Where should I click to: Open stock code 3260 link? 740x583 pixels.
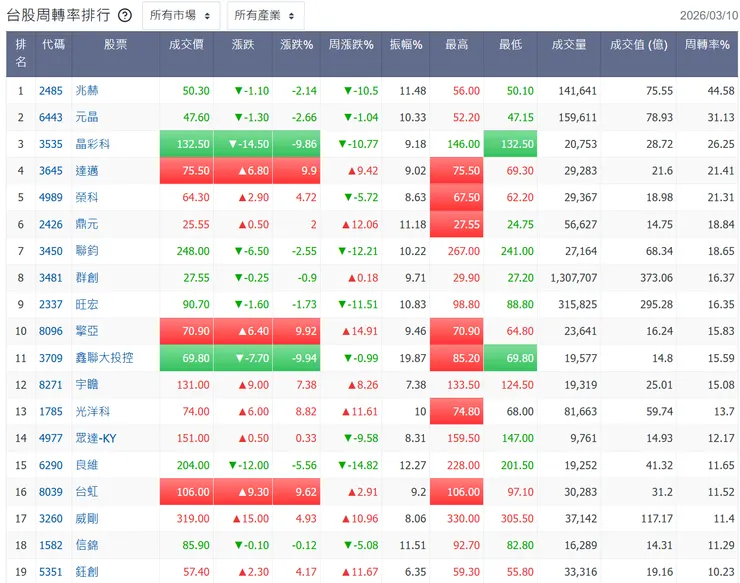click(50, 518)
